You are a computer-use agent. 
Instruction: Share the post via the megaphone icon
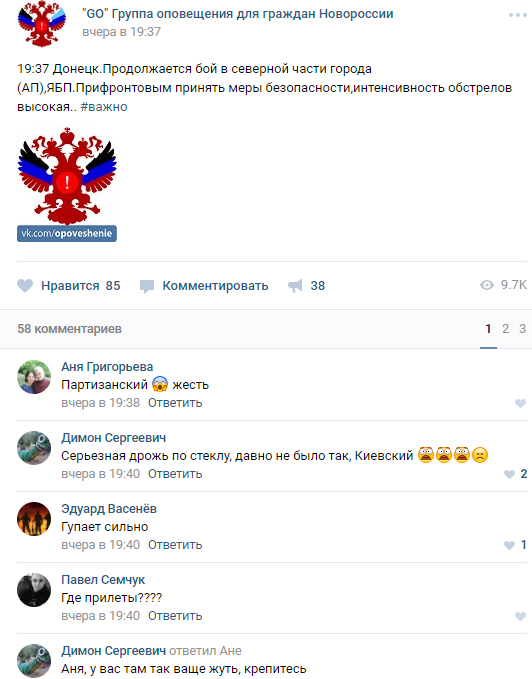[295, 286]
